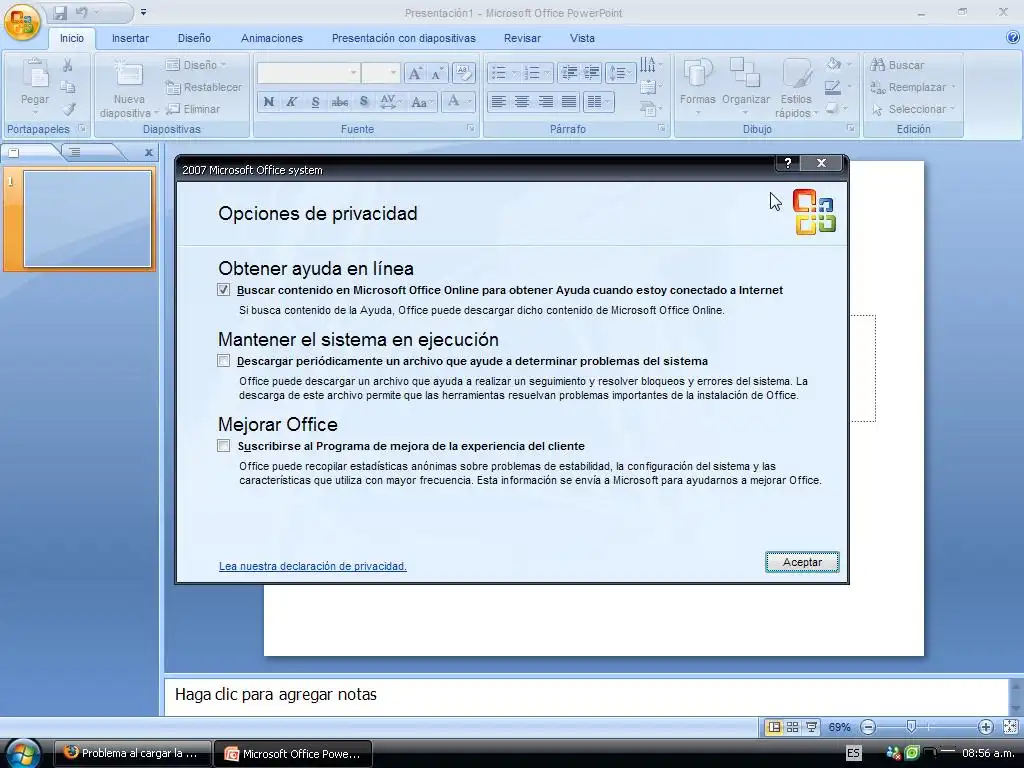The image size is (1024, 768).
Task: Click the Buscar find button
Action: 898,65
